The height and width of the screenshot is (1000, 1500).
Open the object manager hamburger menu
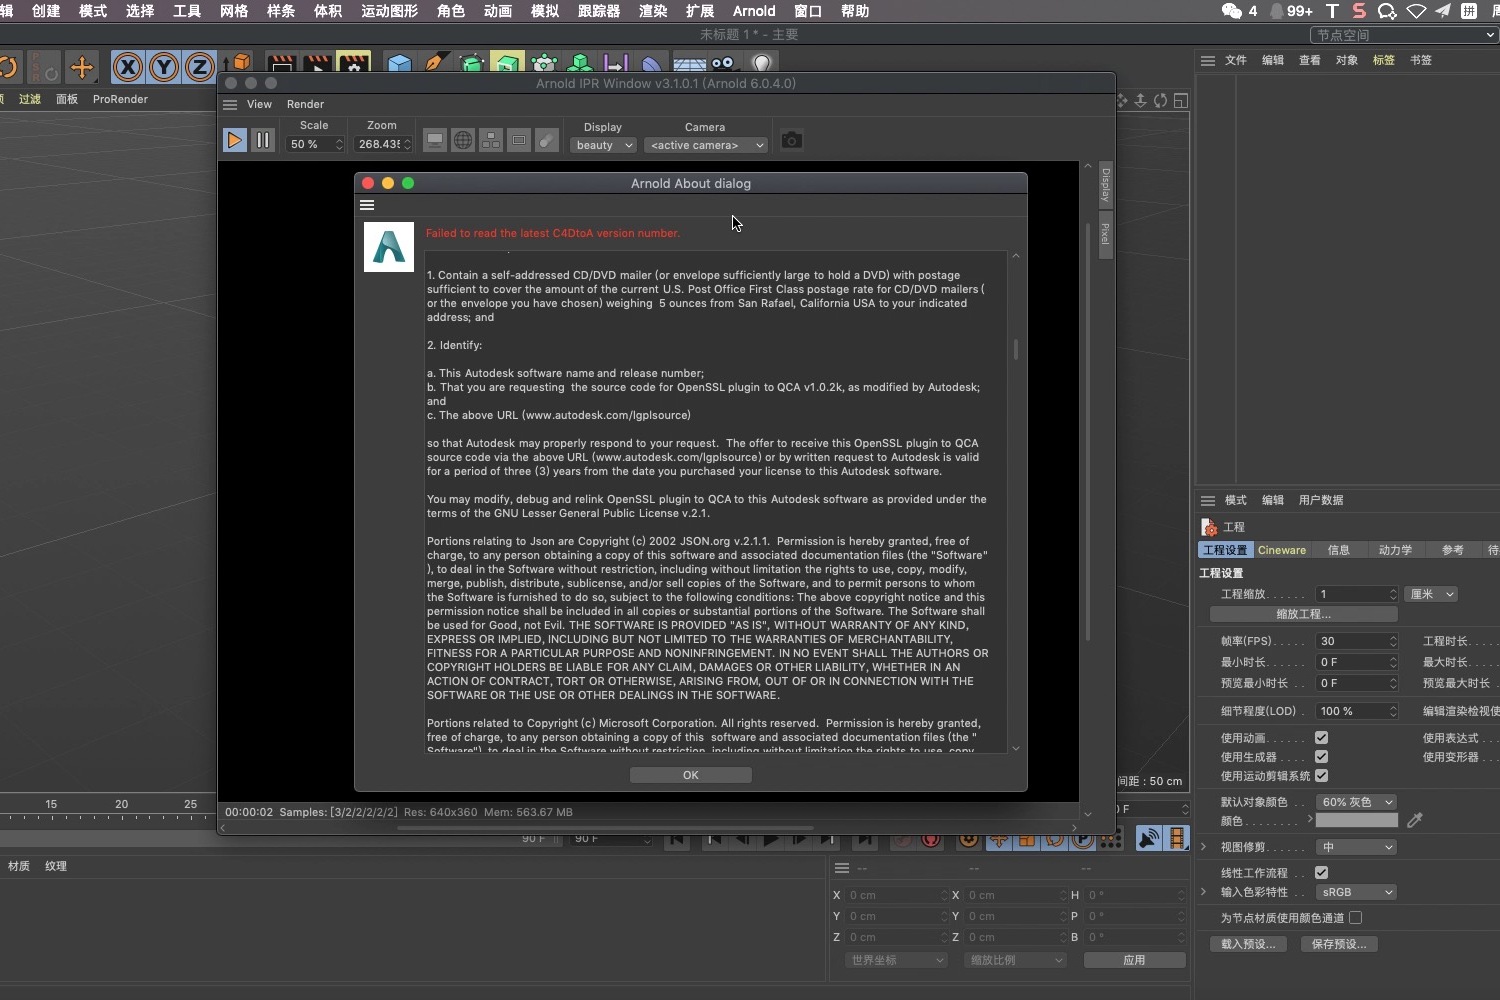click(x=1208, y=61)
